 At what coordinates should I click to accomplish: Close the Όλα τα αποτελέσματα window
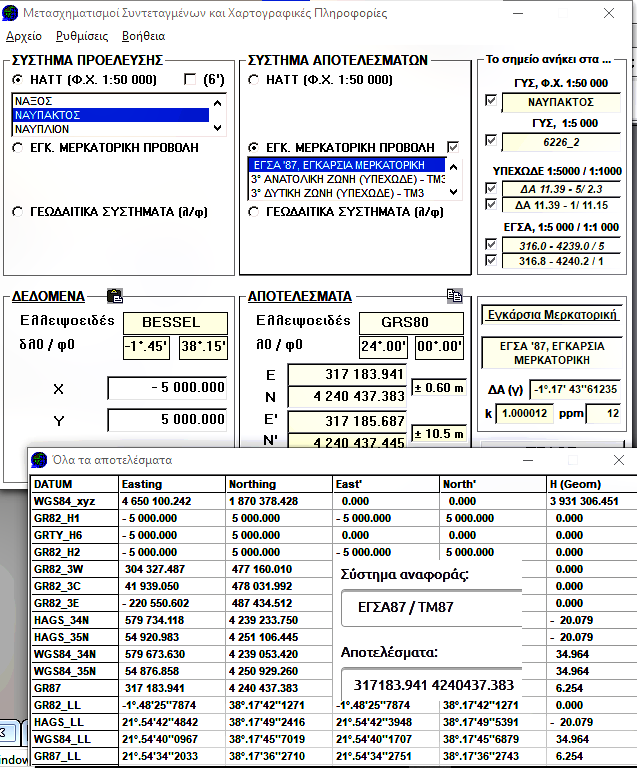click(x=619, y=460)
